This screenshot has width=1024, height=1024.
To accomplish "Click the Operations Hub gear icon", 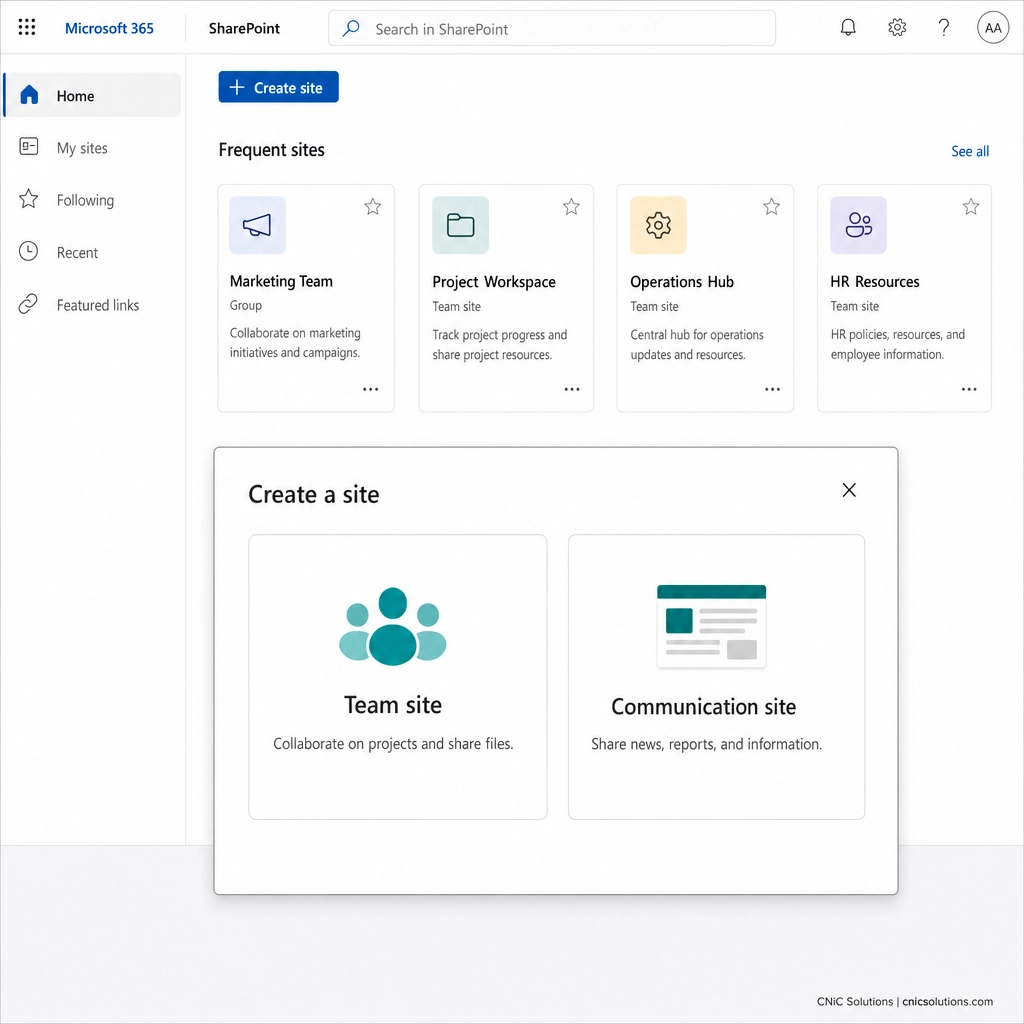I will click(x=658, y=225).
